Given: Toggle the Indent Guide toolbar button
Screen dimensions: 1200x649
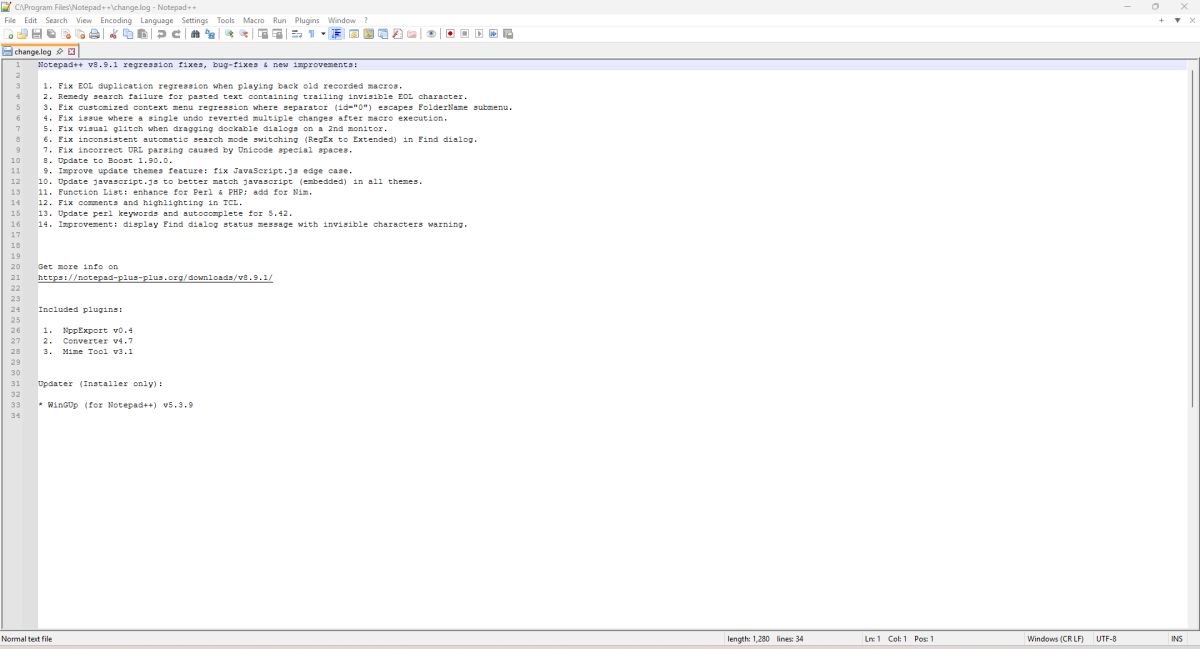Looking at the screenshot, I should pyautogui.click(x=337, y=33).
